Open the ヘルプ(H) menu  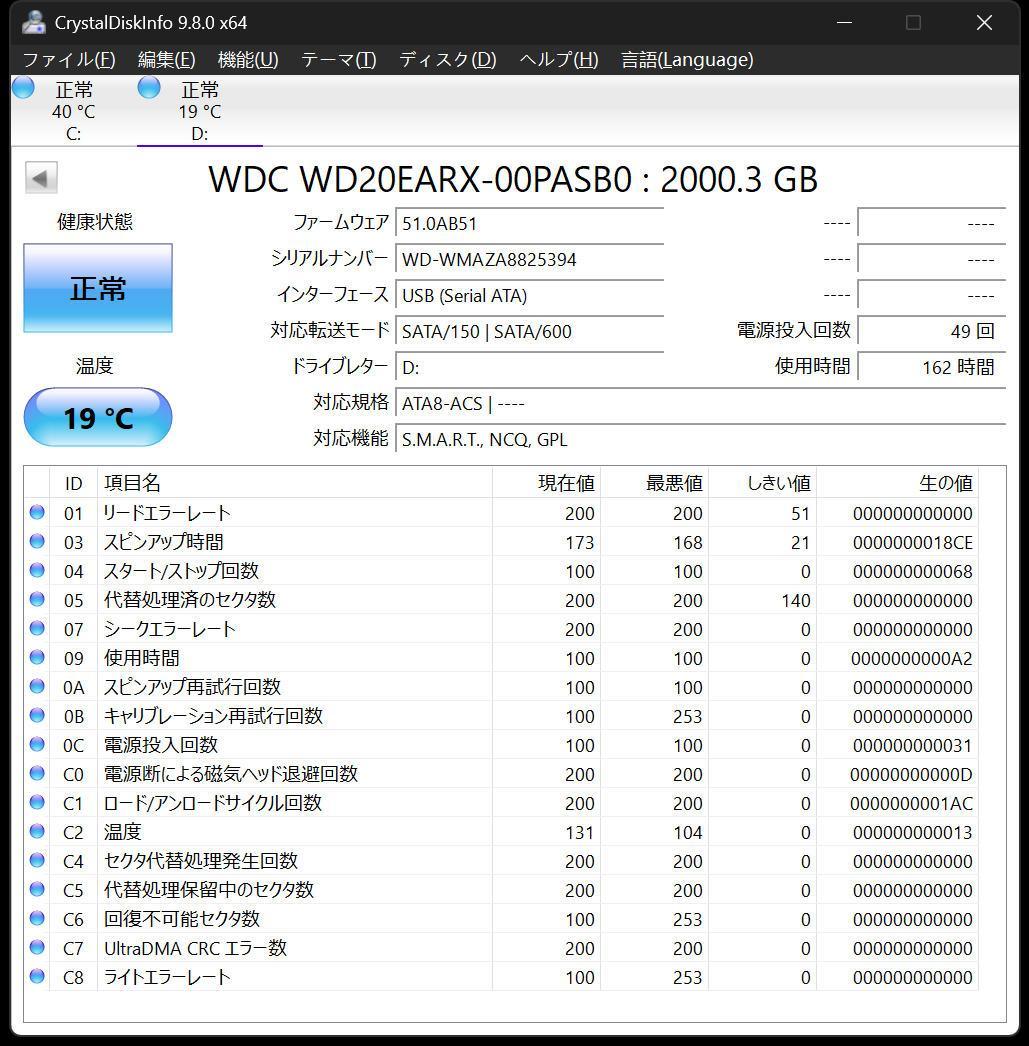pos(559,60)
